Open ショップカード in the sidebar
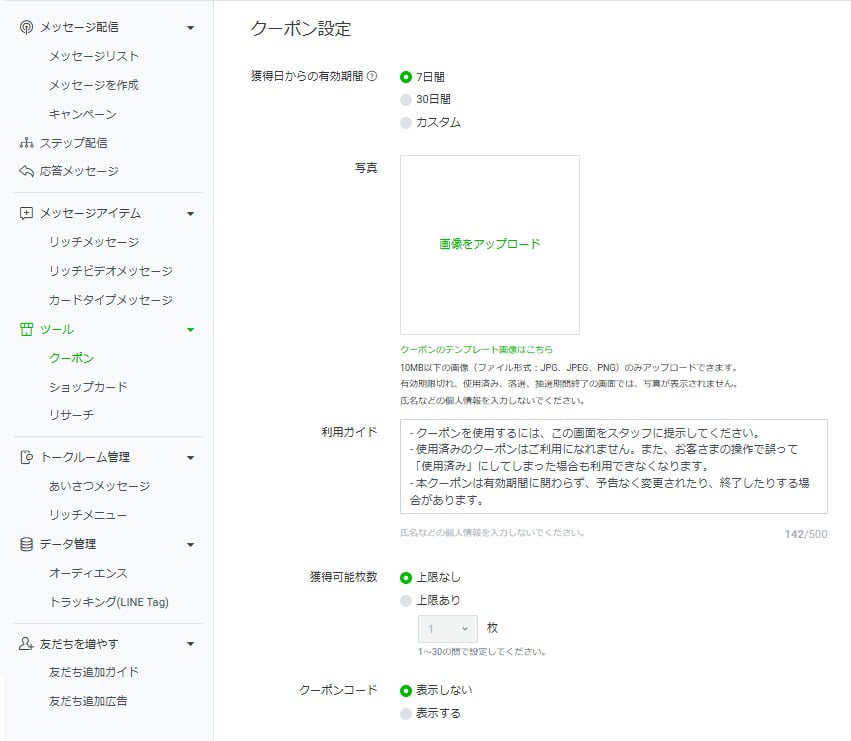The image size is (851, 741). coord(88,387)
